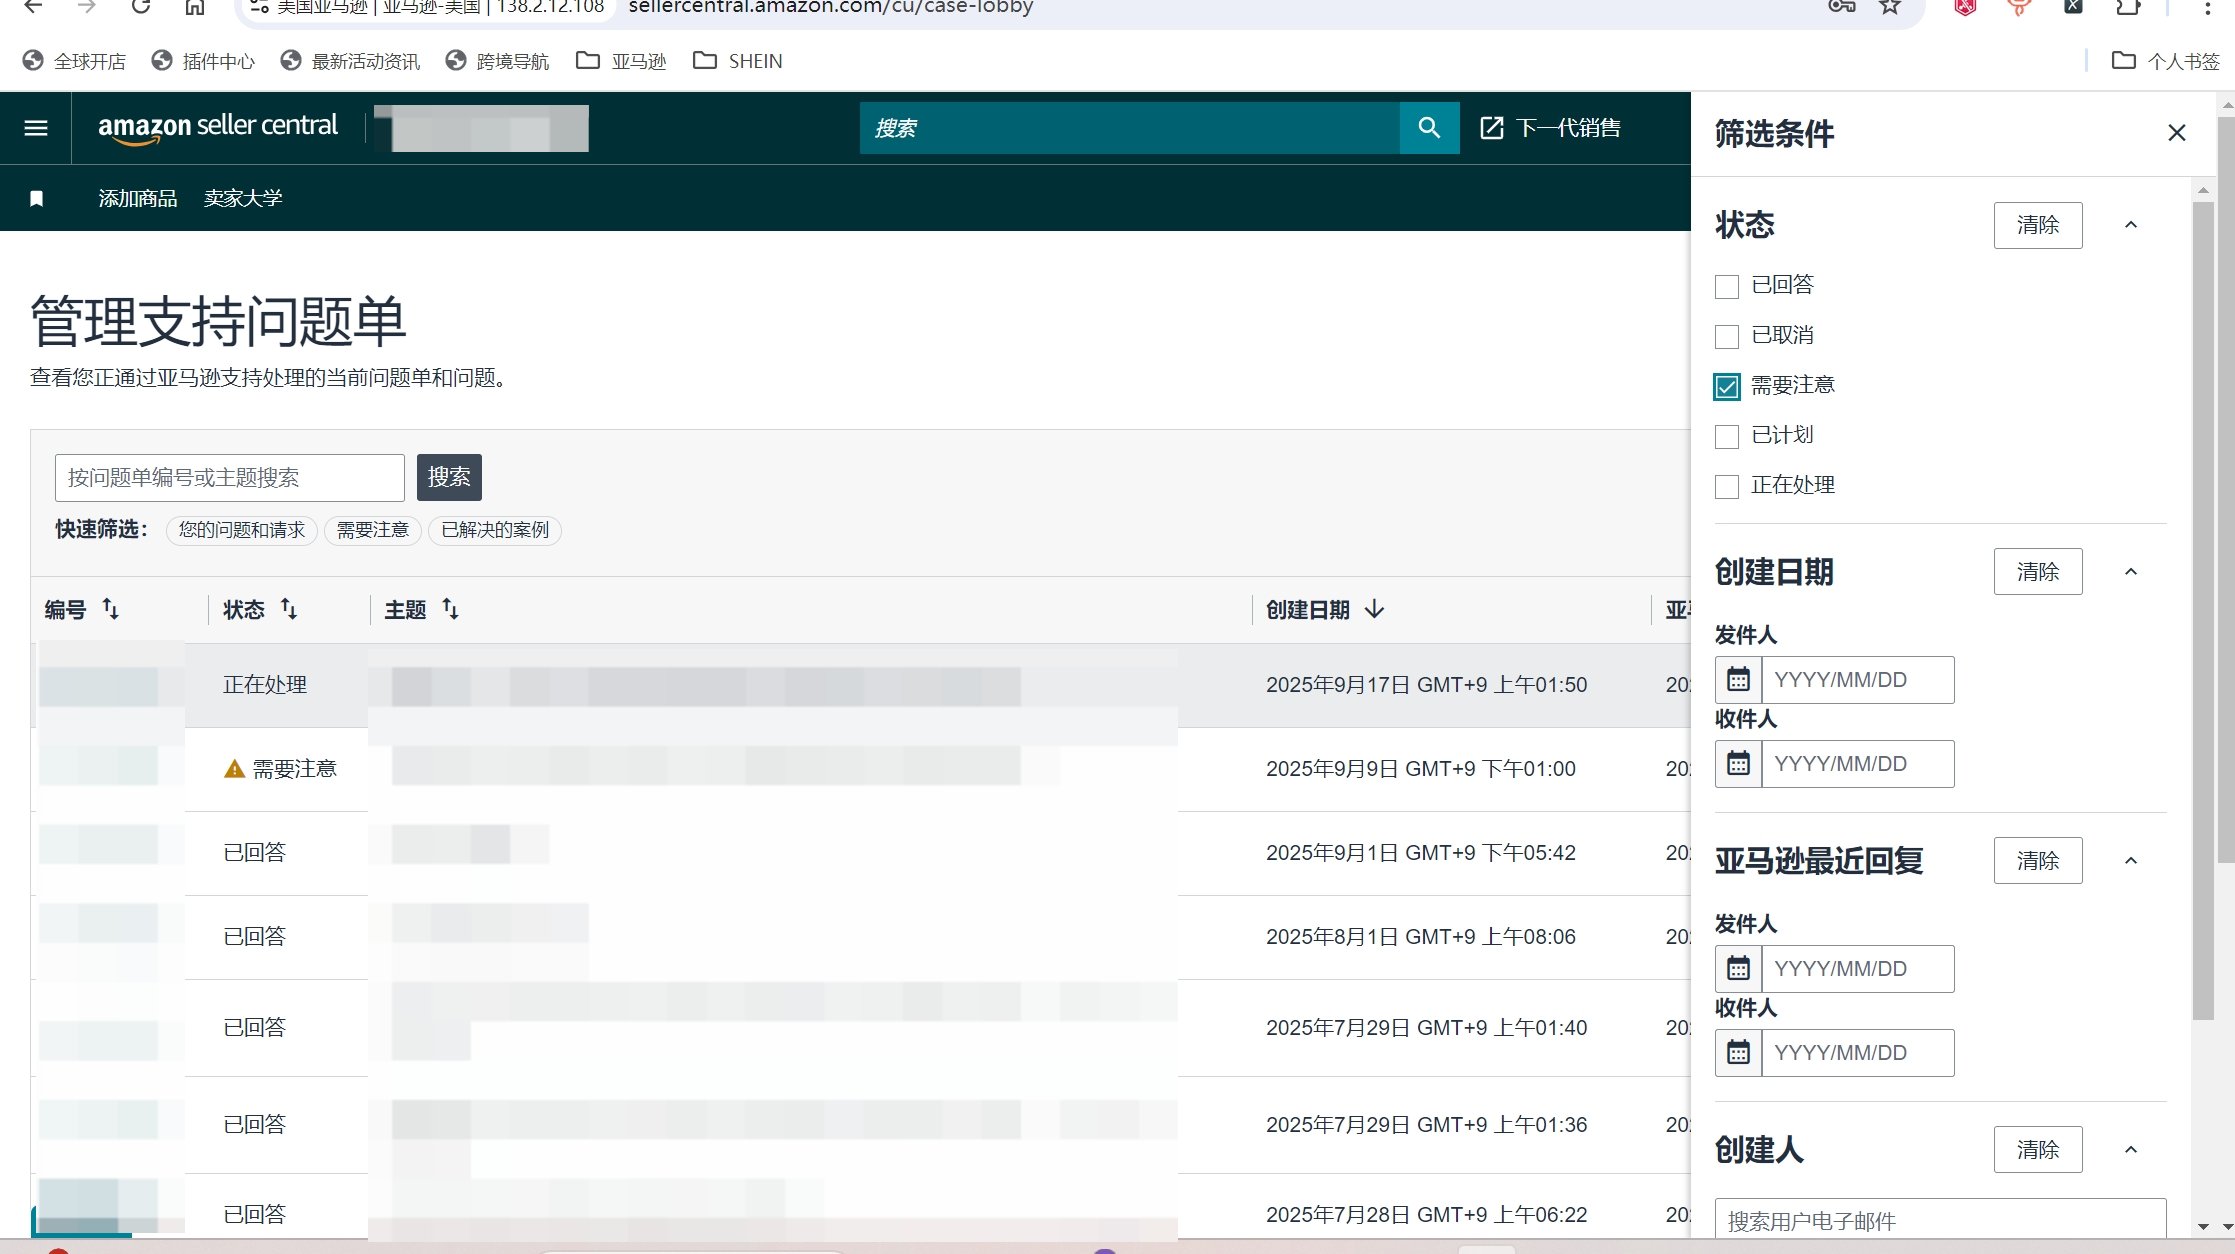Click the page vertical scrollbar thumb

(2226, 490)
